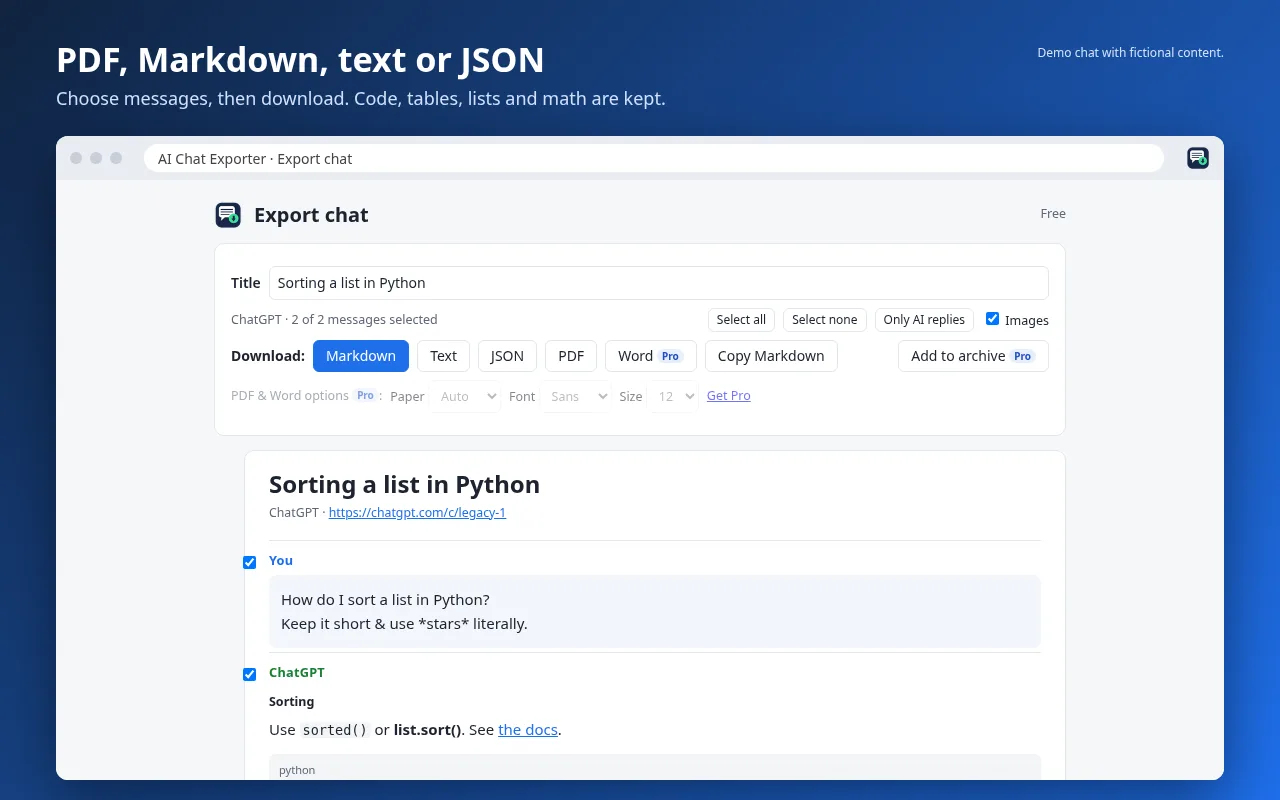Click the Copy Markdown button
1280x800 pixels.
771,356
